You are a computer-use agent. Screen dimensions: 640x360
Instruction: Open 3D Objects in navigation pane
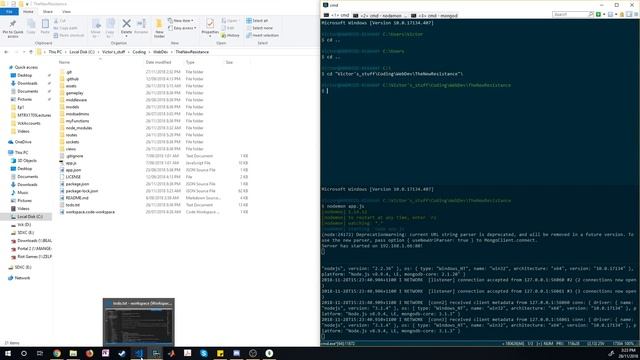(x=27, y=161)
